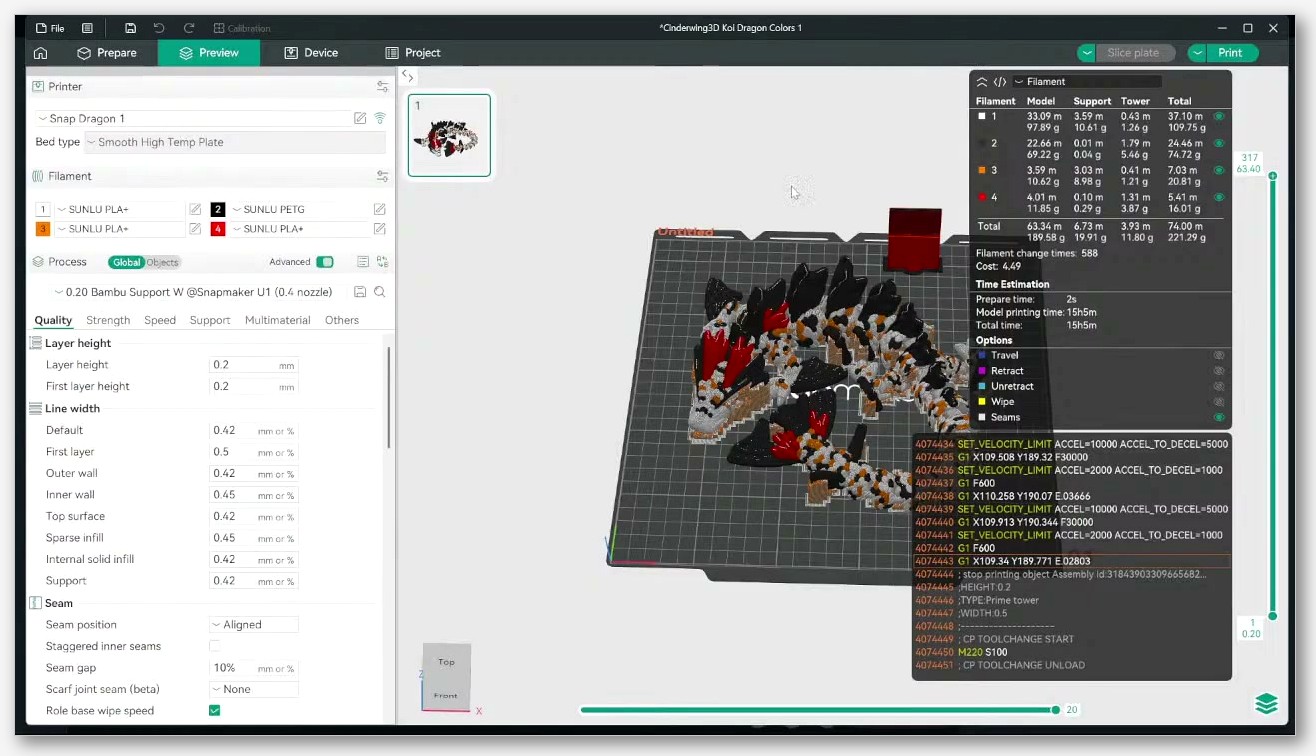The height and width of the screenshot is (756, 1316).
Task: Click the Undo arrow icon
Action: 159,28
